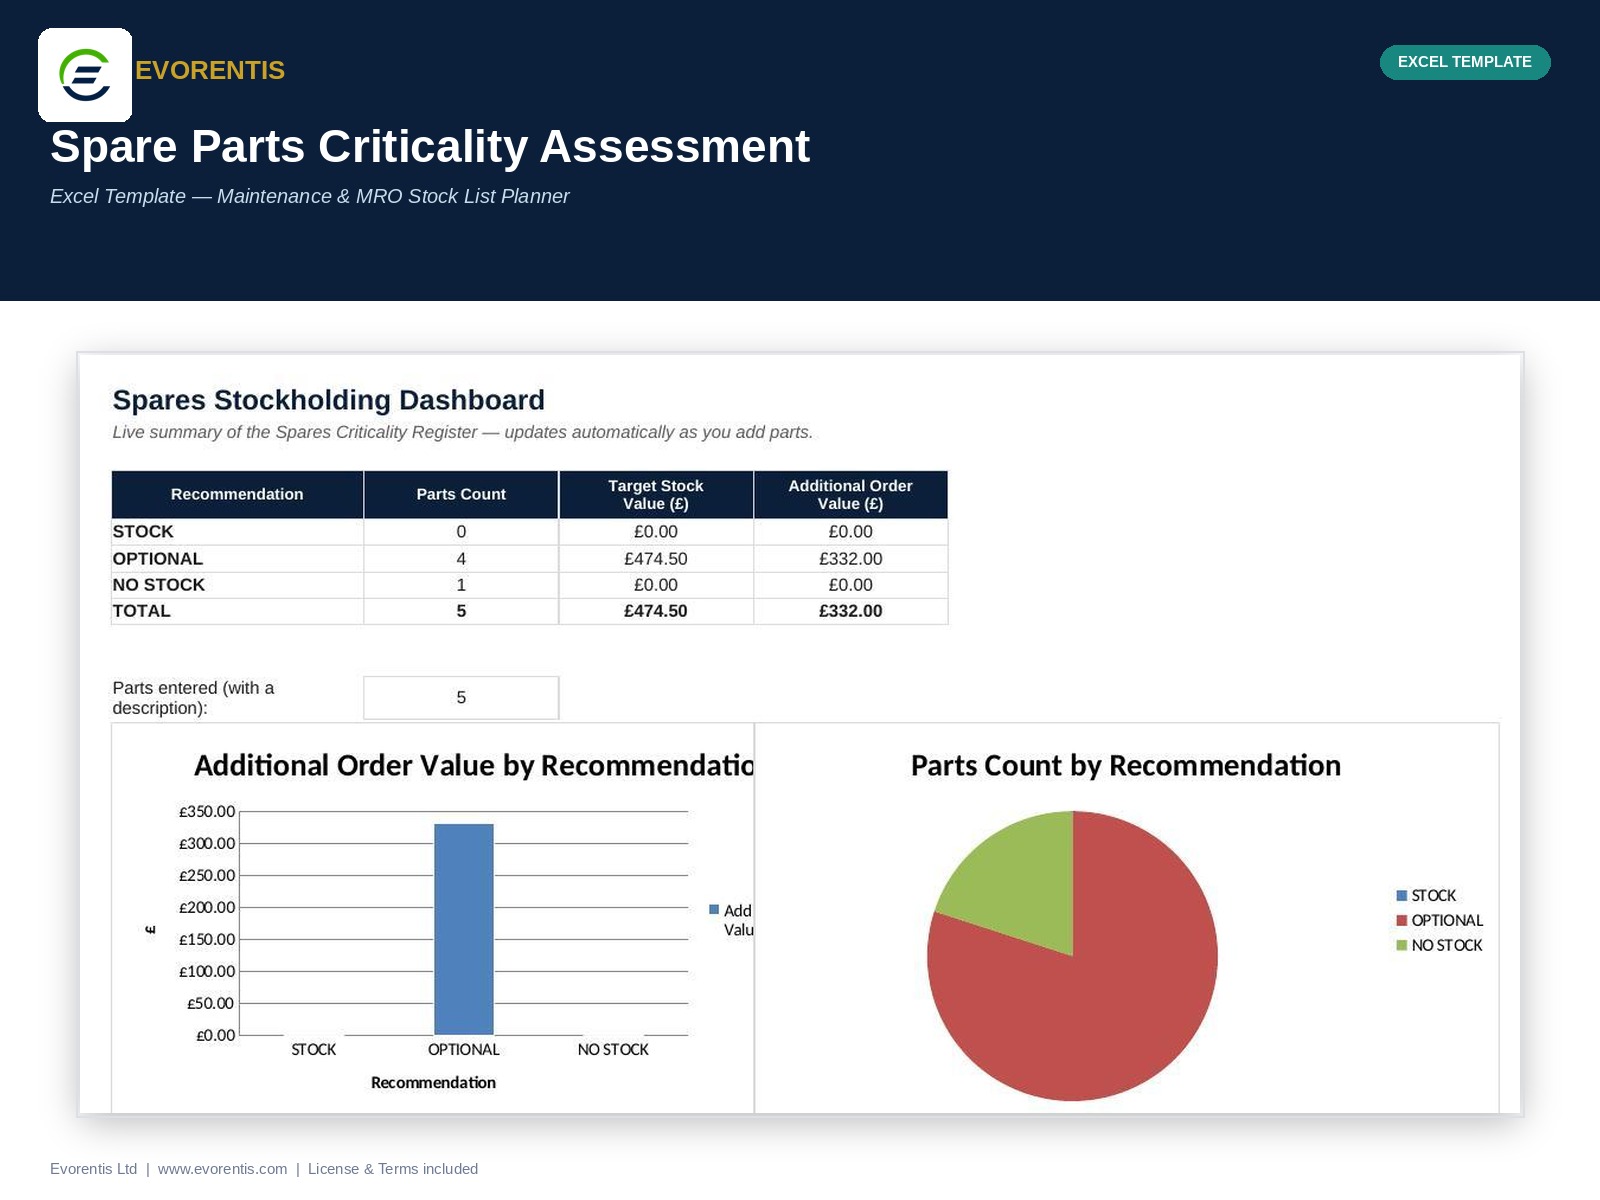Click the red OPTIONAL pie slice
The height and width of the screenshot is (1200, 1600).
[1090, 990]
